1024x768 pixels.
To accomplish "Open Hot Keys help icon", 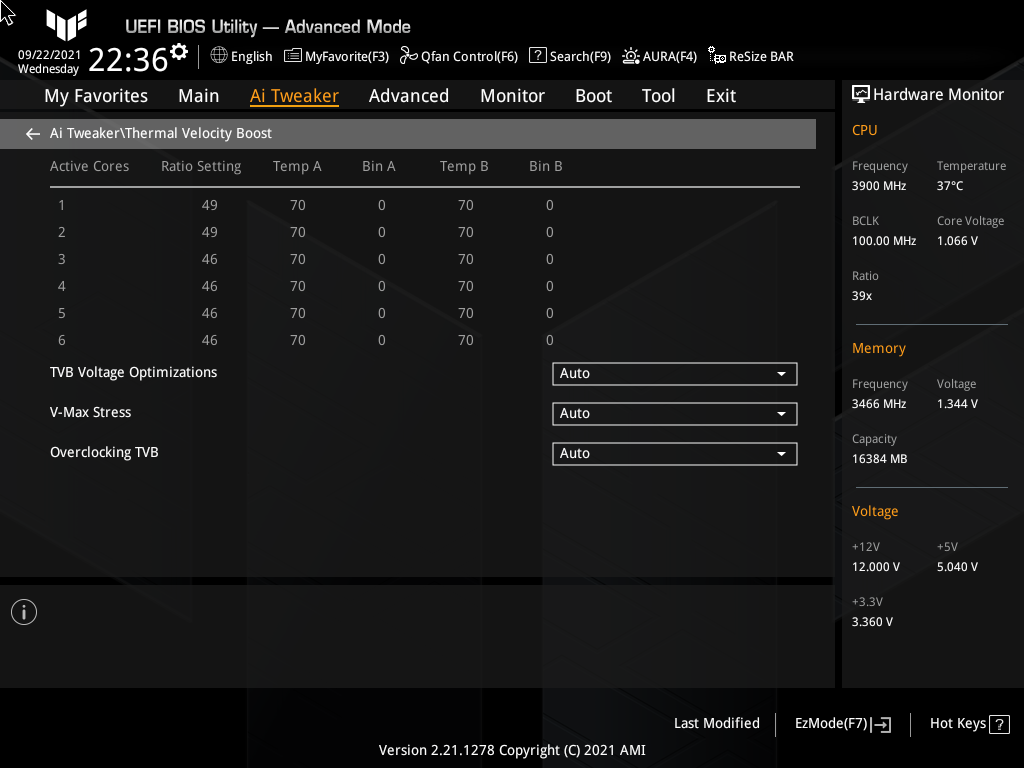I will pos(999,724).
